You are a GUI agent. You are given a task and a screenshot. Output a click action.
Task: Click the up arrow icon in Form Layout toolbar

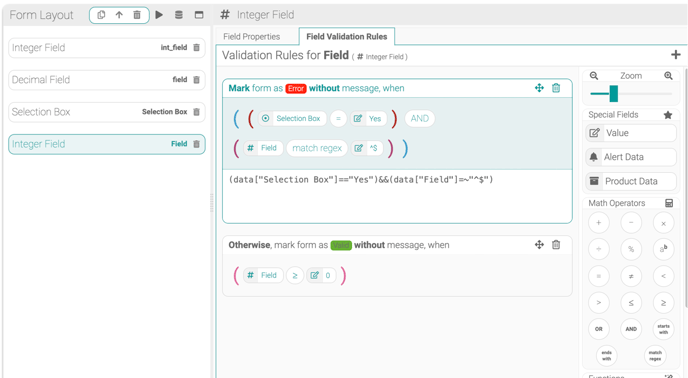click(x=119, y=15)
